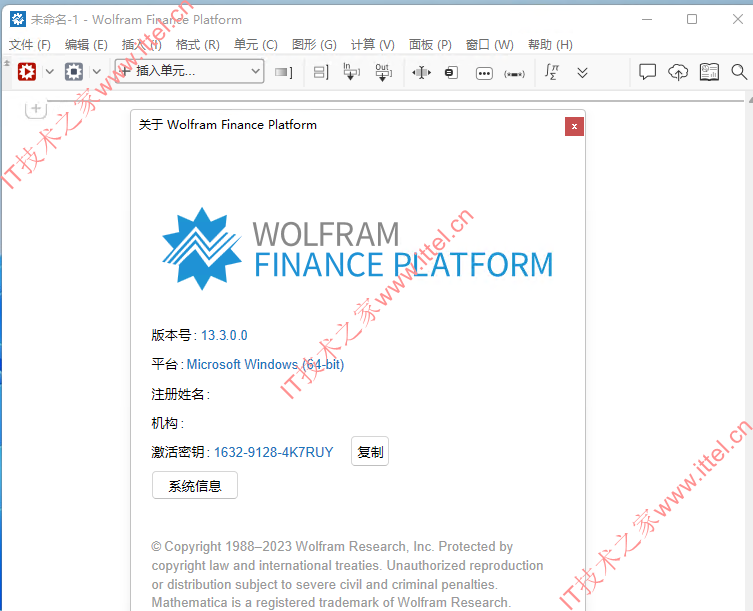Viewport: 753px width, 611px height.
Task: Close the About Wolfram Finance Platform dialog
Action: point(574,127)
